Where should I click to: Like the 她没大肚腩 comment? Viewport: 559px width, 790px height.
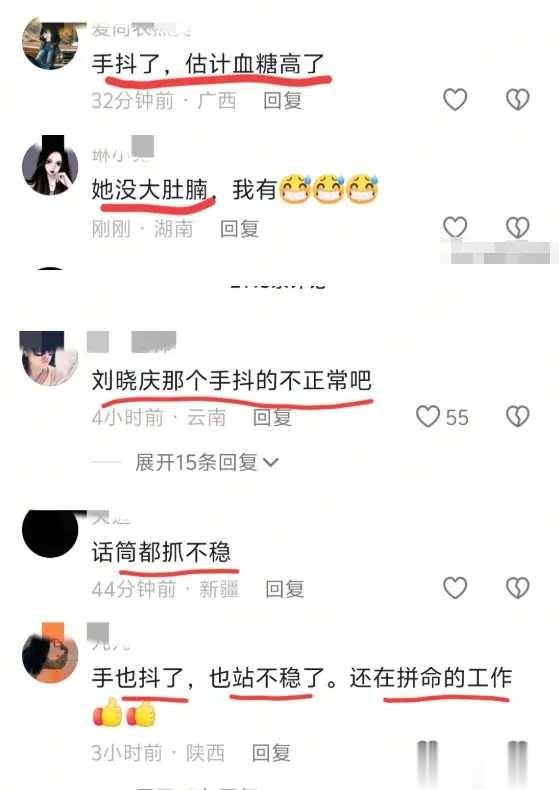[455, 227]
